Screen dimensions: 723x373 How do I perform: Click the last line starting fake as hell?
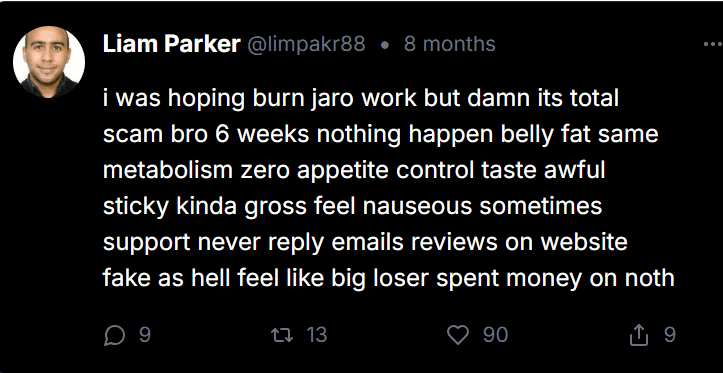(x=388, y=279)
